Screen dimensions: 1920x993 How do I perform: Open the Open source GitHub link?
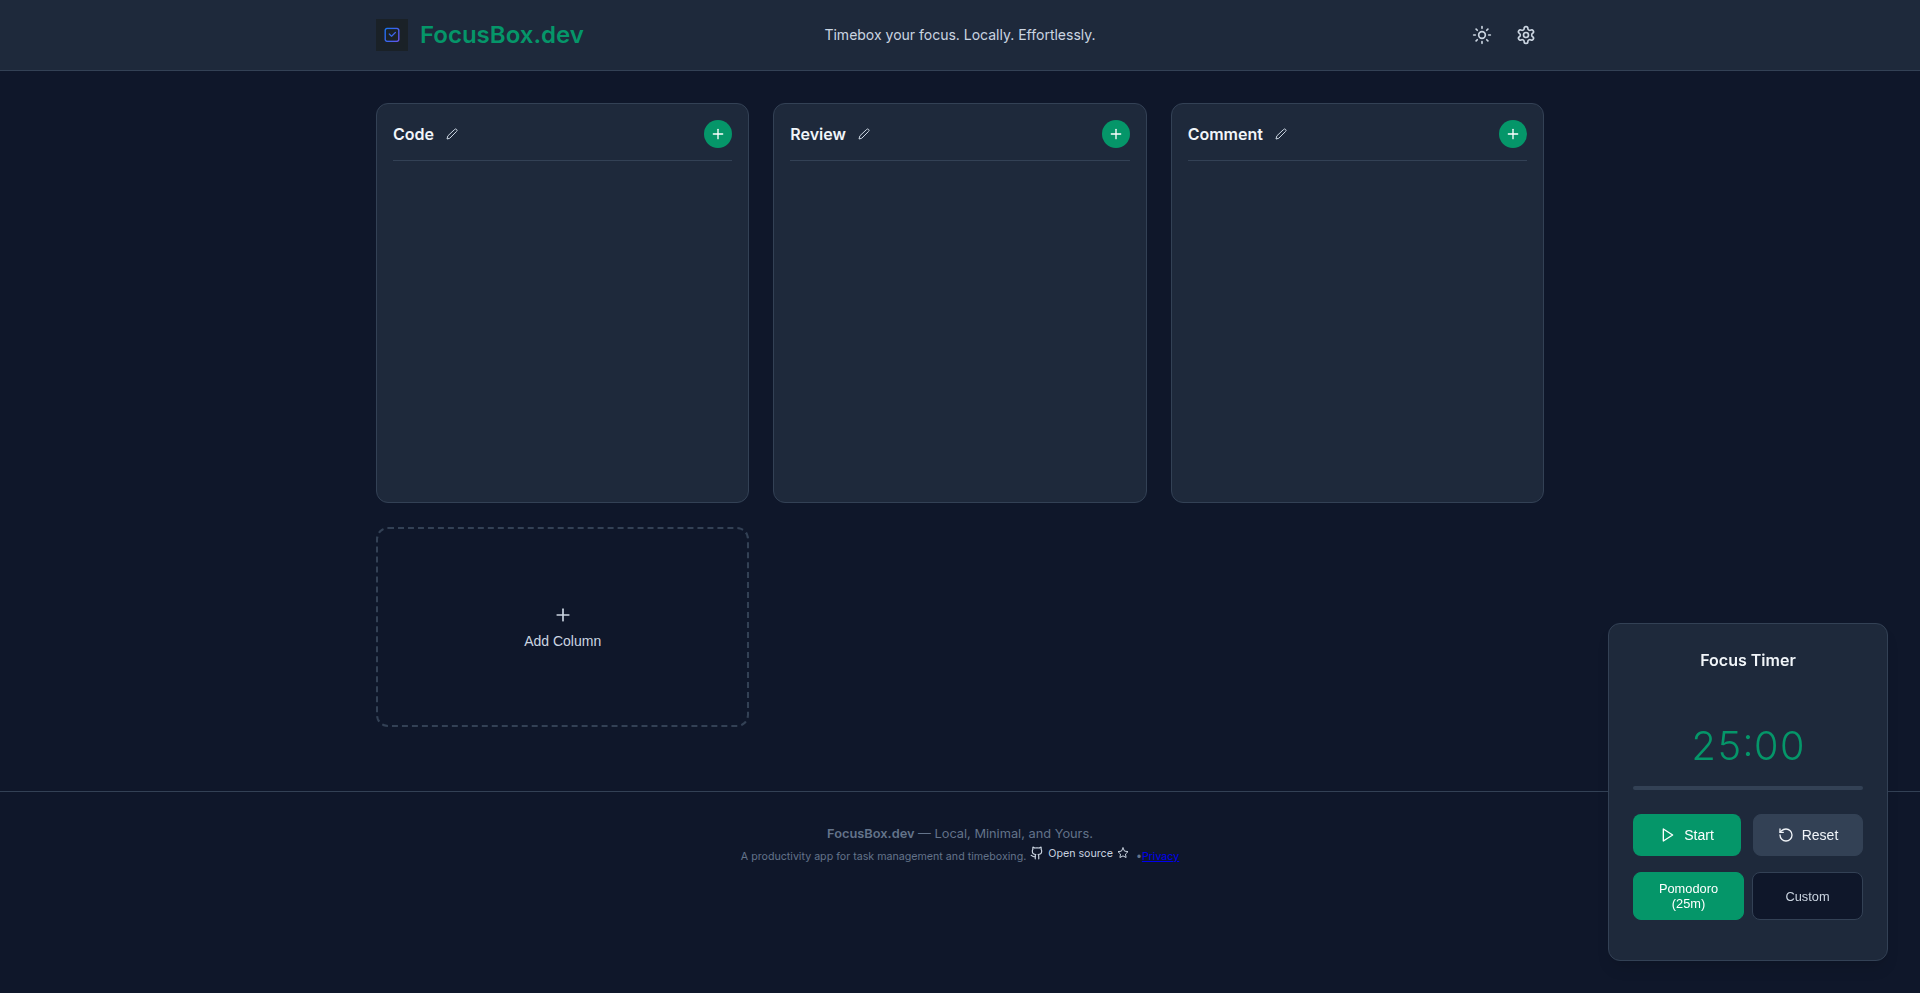tap(1079, 854)
